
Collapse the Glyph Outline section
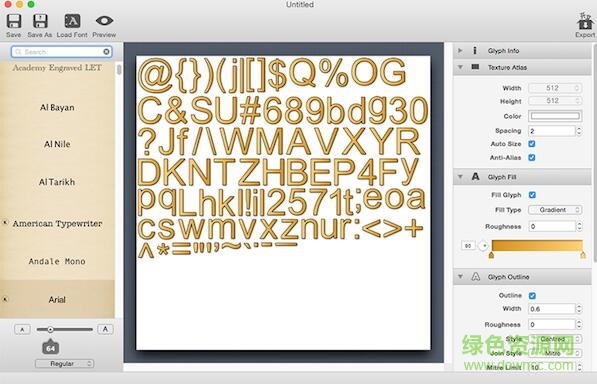(x=460, y=277)
